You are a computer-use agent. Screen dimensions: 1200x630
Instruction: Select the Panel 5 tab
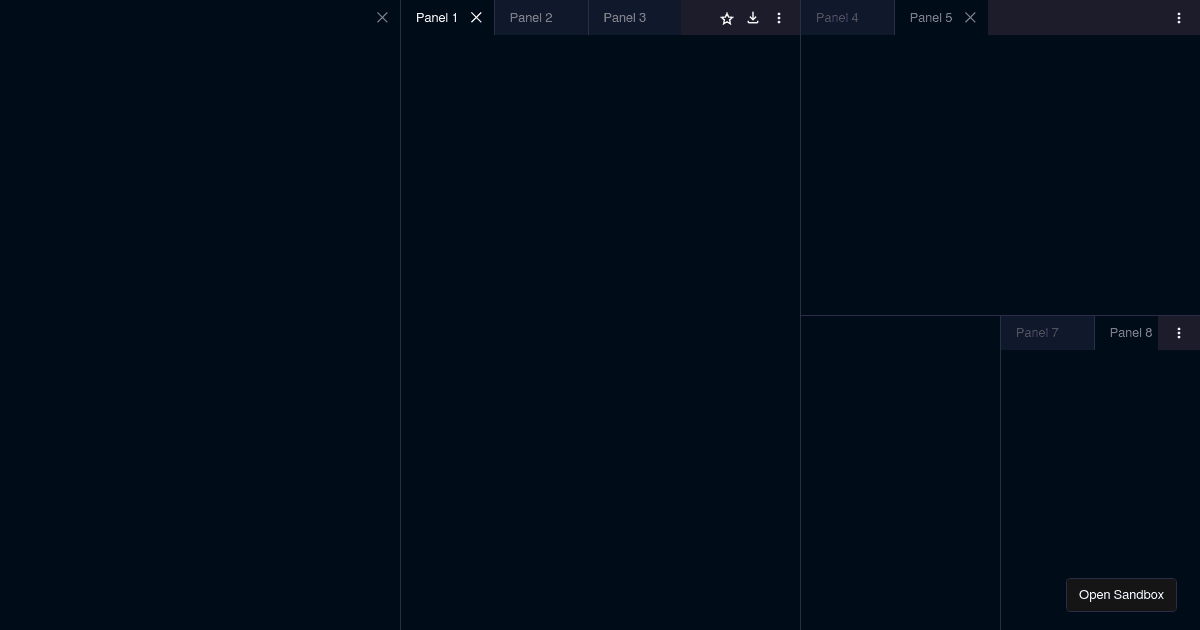click(x=931, y=18)
